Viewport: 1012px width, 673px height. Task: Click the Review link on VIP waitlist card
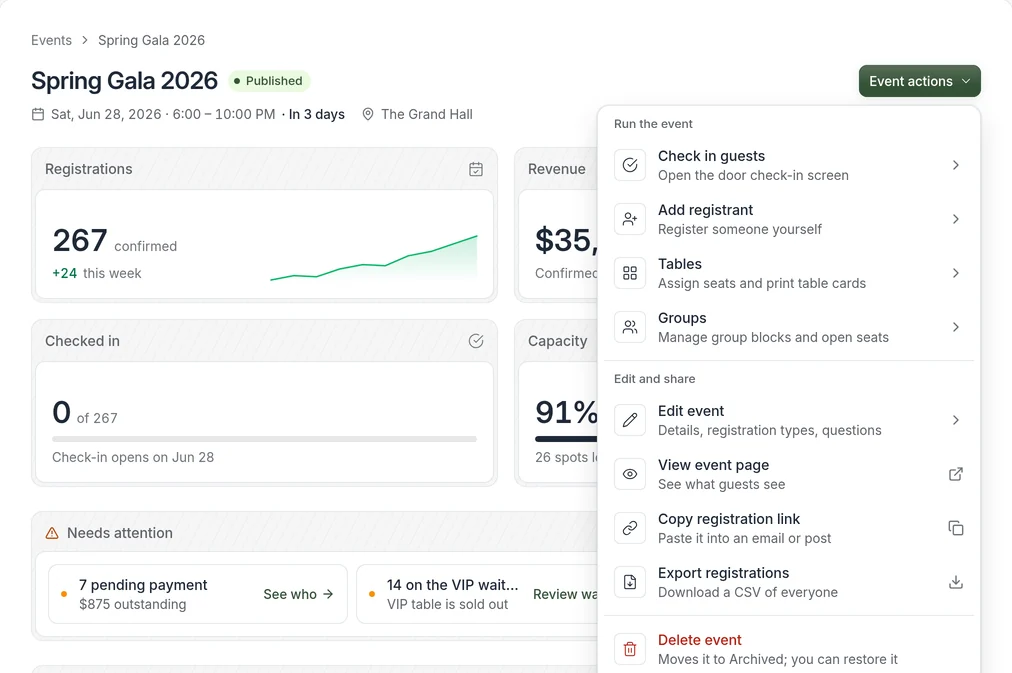pyautogui.click(x=565, y=594)
